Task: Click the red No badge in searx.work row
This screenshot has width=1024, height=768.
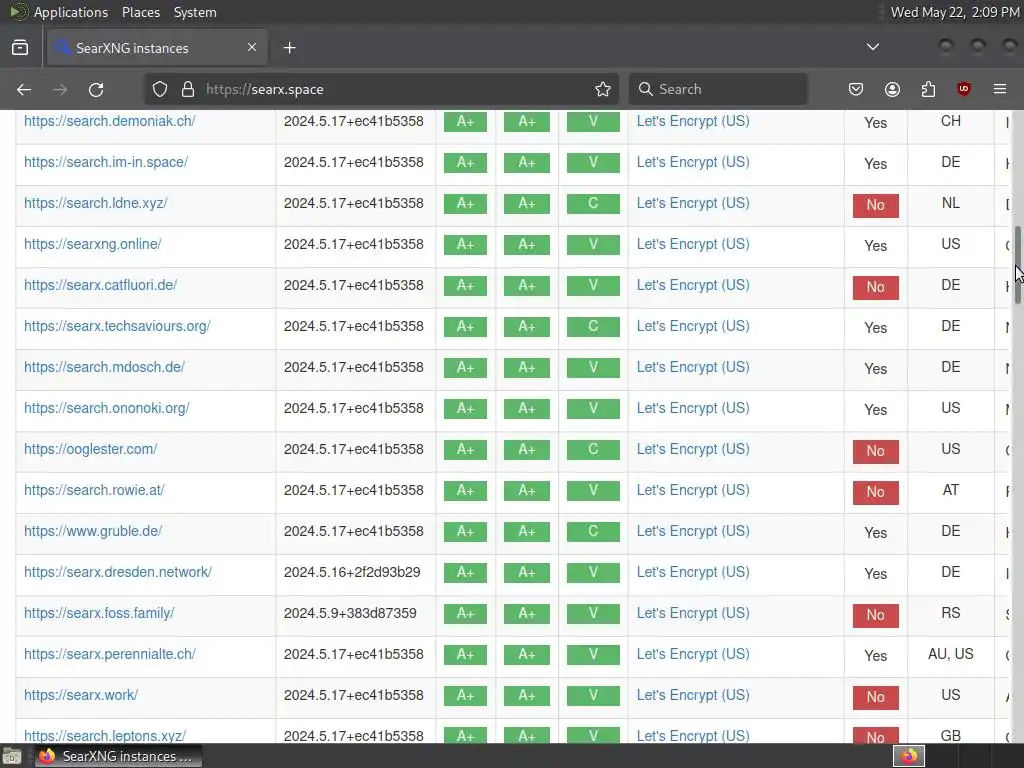Action: [x=876, y=697]
